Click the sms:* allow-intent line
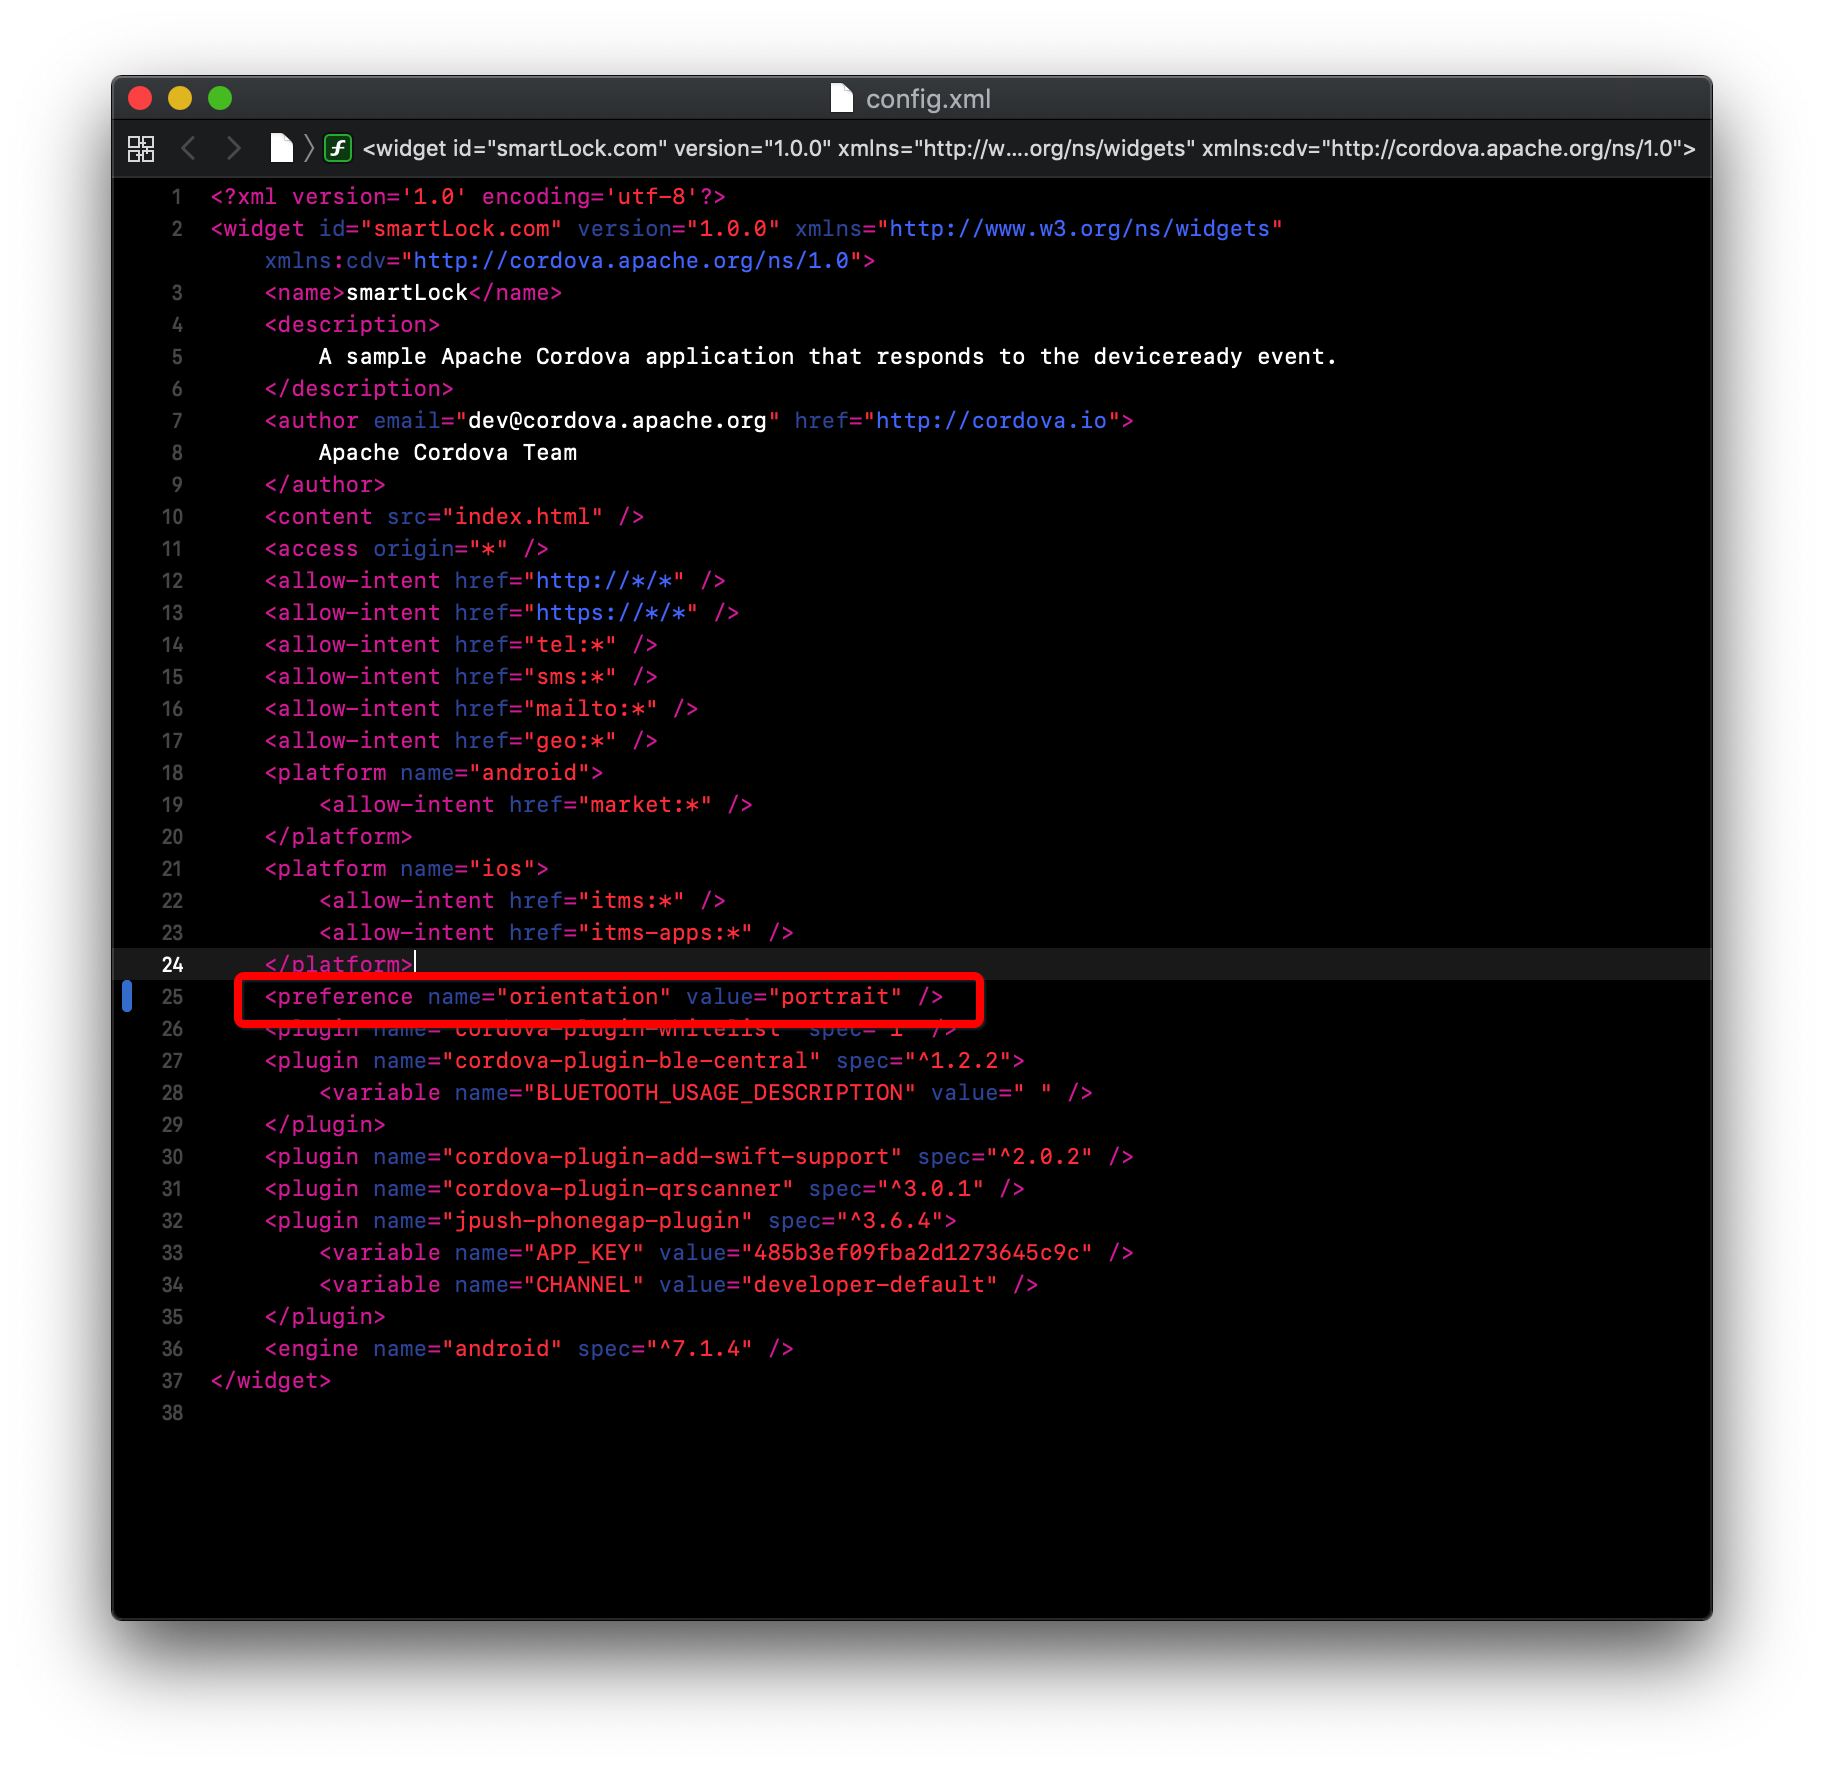The height and width of the screenshot is (1768, 1824). point(461,677)
